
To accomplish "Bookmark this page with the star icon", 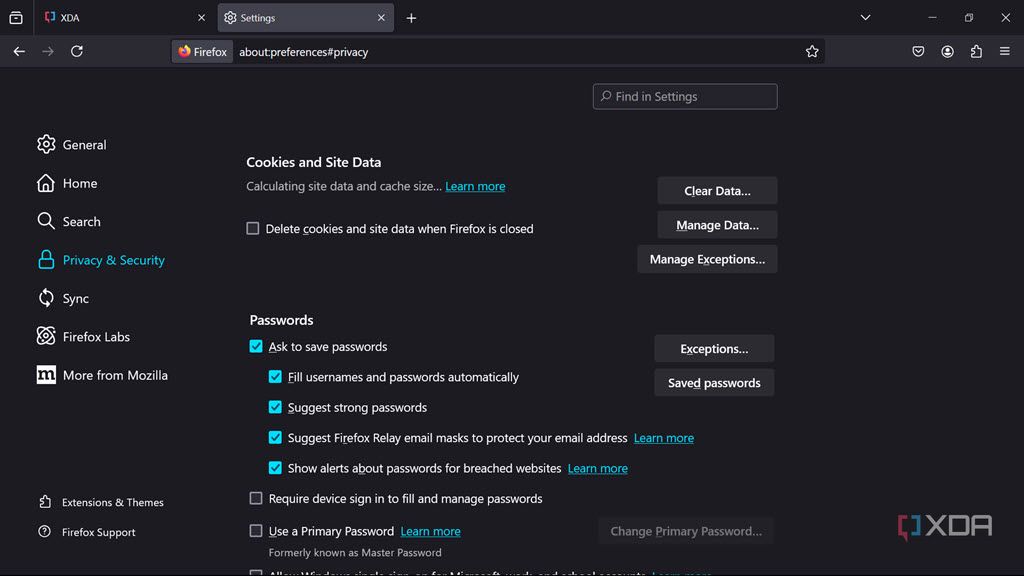I will [x=812, y=52].
